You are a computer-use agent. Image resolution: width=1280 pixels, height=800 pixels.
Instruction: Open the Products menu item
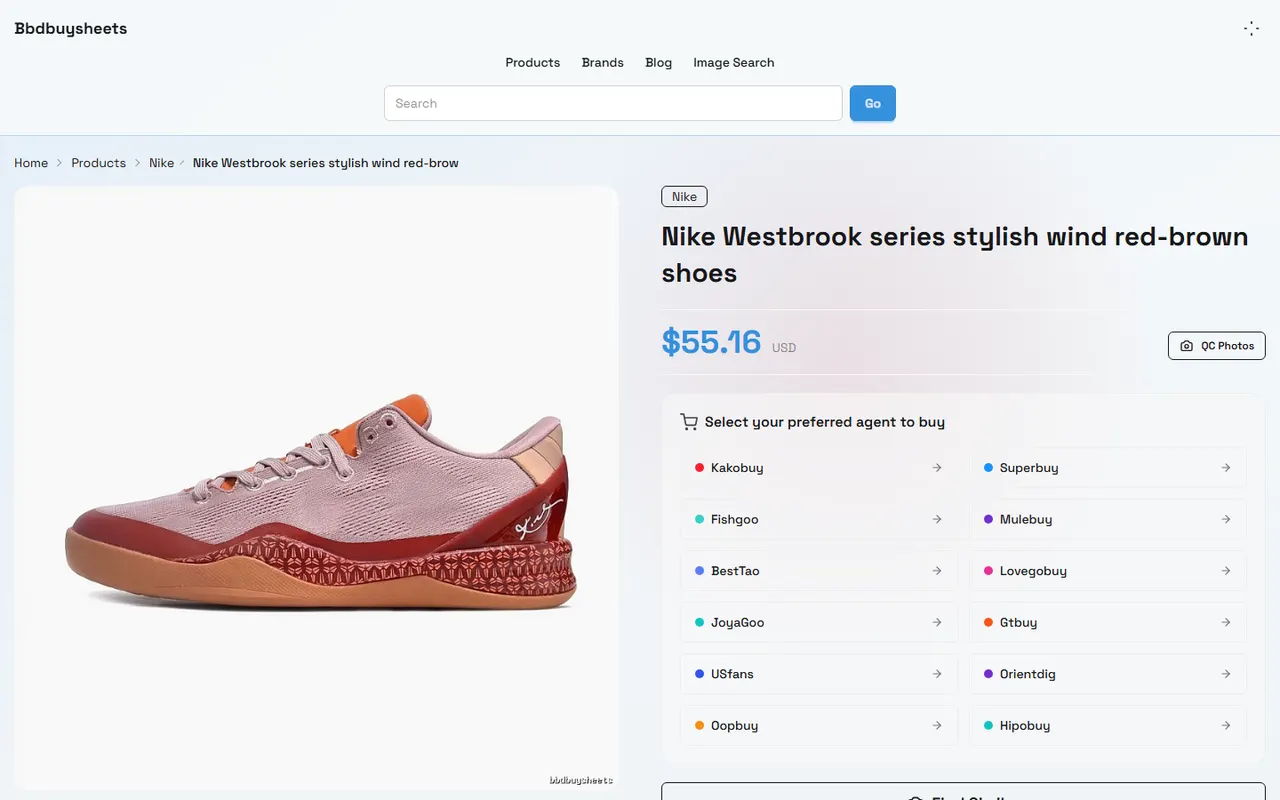[532, 62]
